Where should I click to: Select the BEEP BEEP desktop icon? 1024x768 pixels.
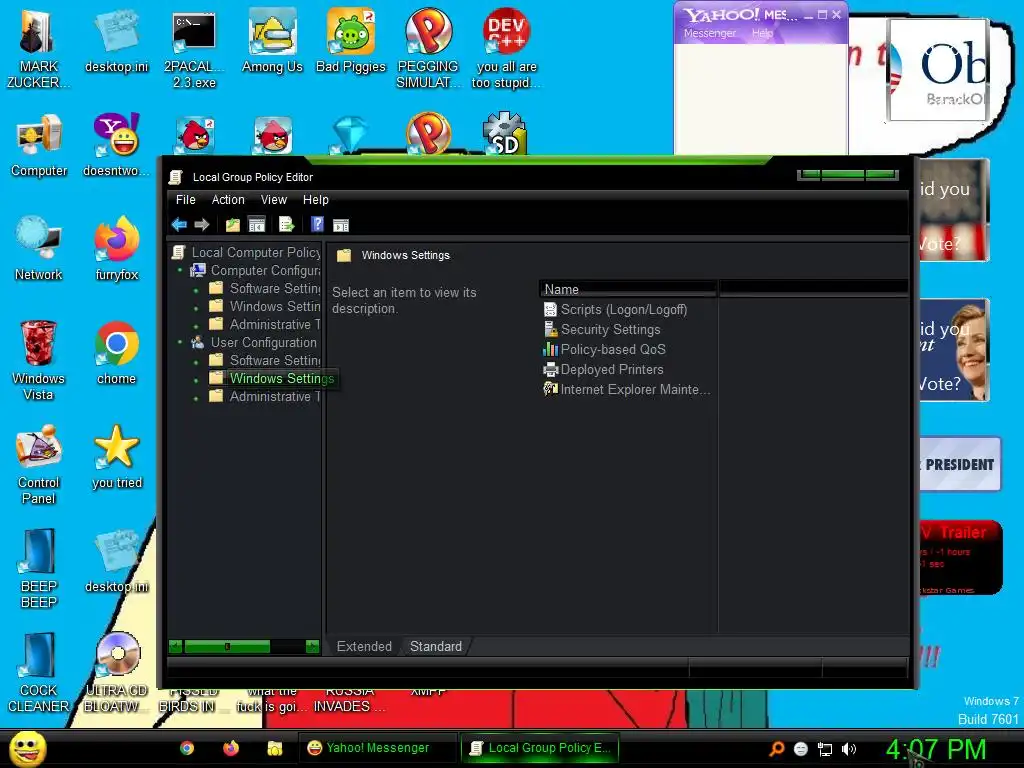click(39, 568)
